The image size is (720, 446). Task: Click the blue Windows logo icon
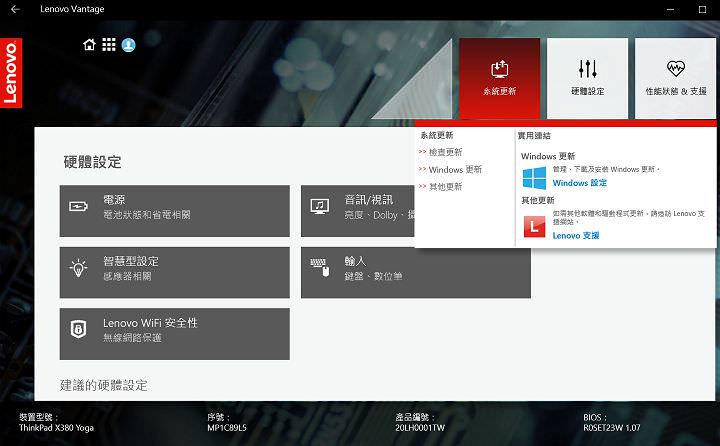pos(534,178)
